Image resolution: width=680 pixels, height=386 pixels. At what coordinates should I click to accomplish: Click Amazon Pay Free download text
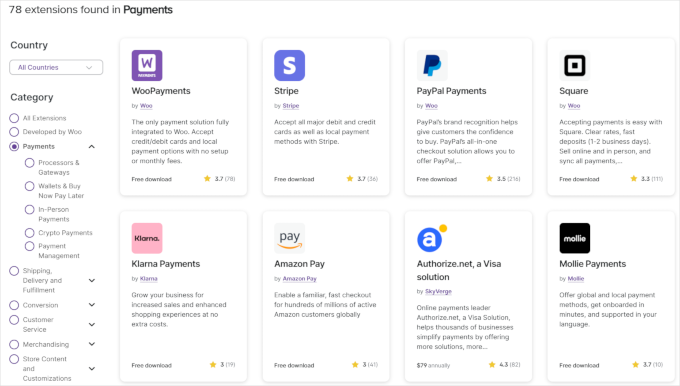coord(294,366)
